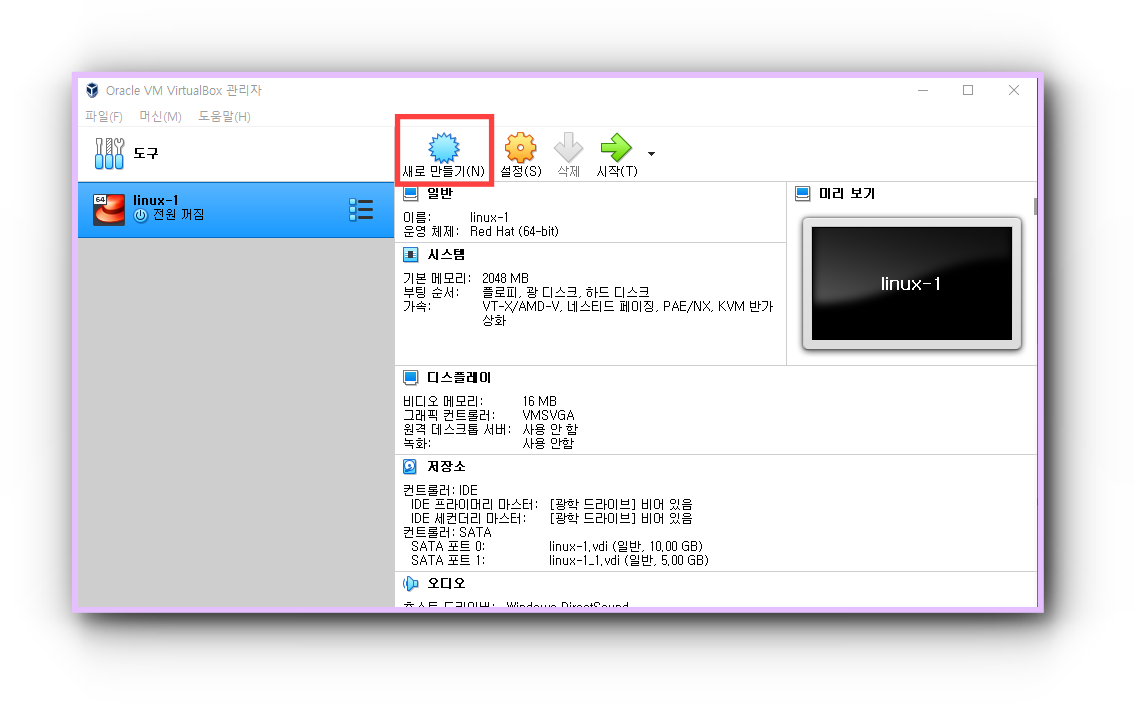The image size is (1134, 703).
Task: Open the 디스플레이 settings header link
Action: pyautogui.click(x=459, y=378)
